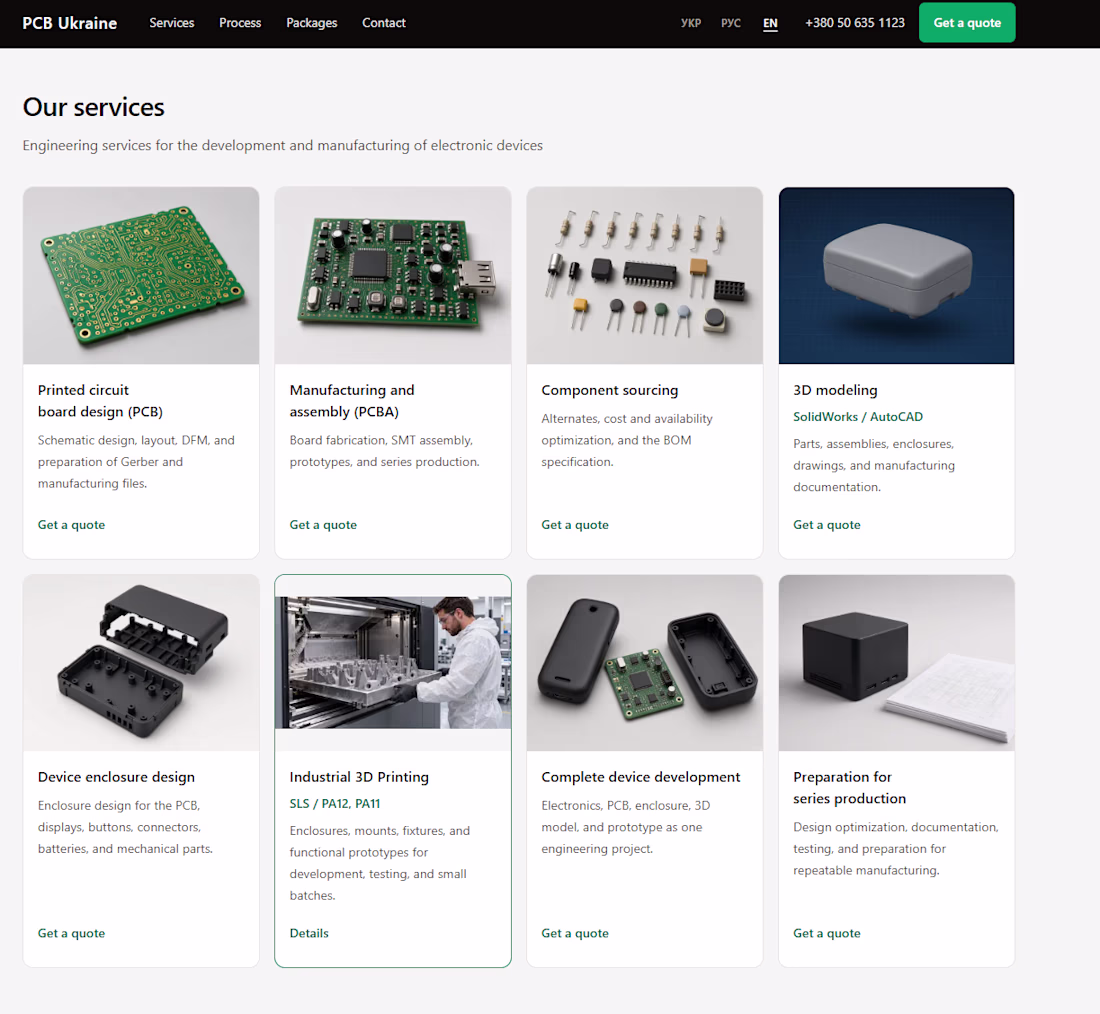Open the Contact navigation item

coord(384,23)
